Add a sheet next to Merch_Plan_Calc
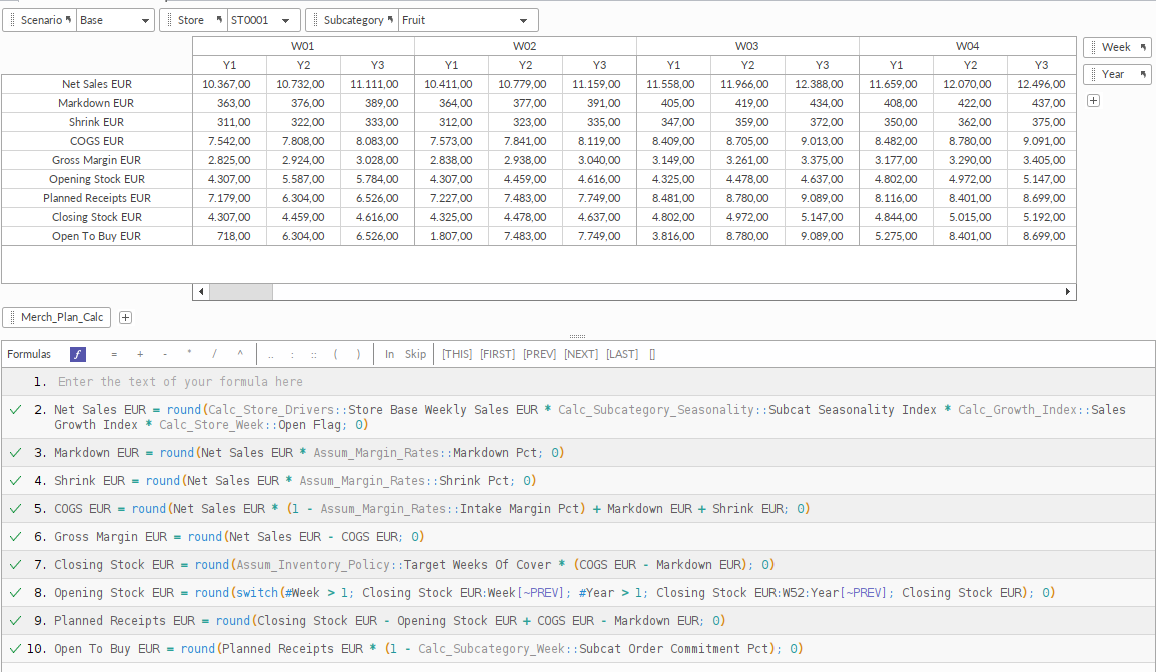 (125, 318)
